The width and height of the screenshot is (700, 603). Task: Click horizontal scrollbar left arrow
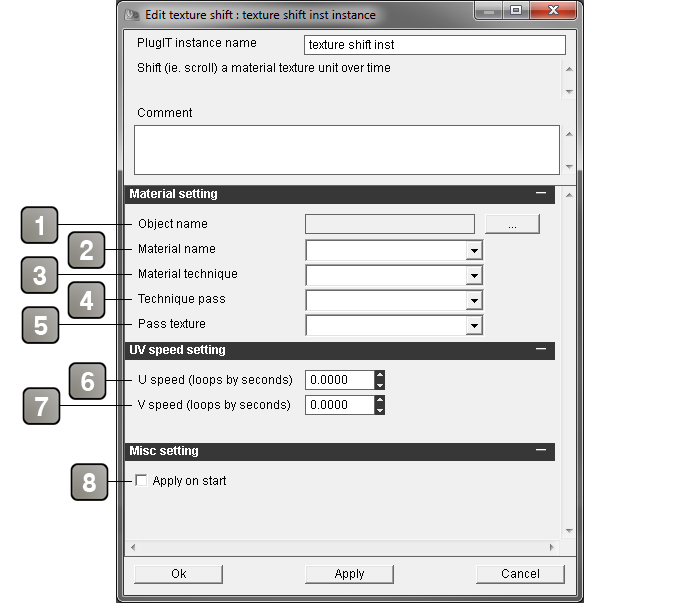click(133, 547)
